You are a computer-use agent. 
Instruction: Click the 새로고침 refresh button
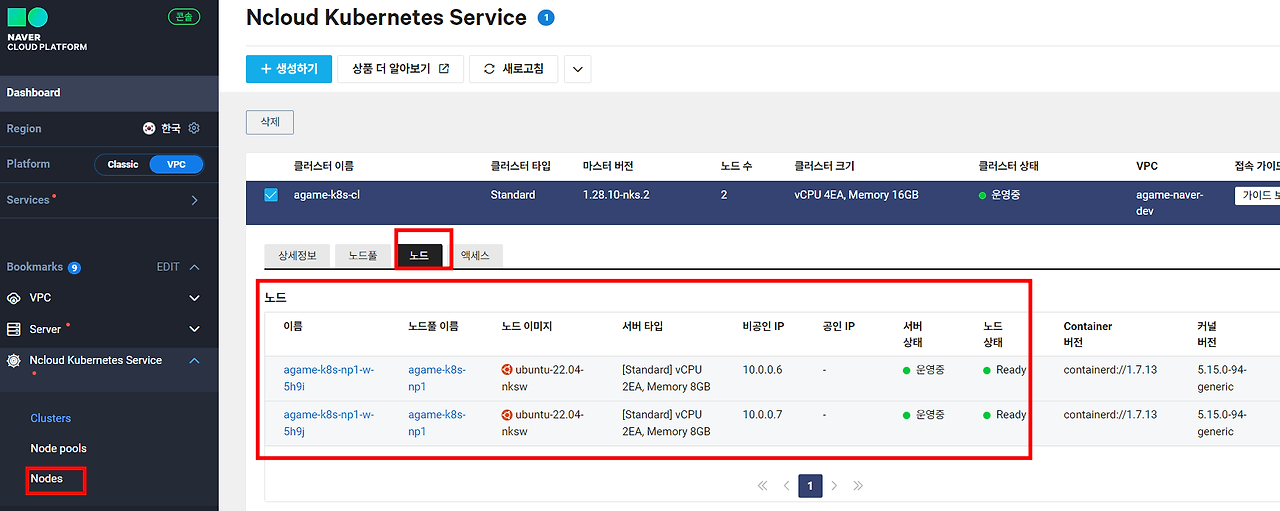[514, 69]
